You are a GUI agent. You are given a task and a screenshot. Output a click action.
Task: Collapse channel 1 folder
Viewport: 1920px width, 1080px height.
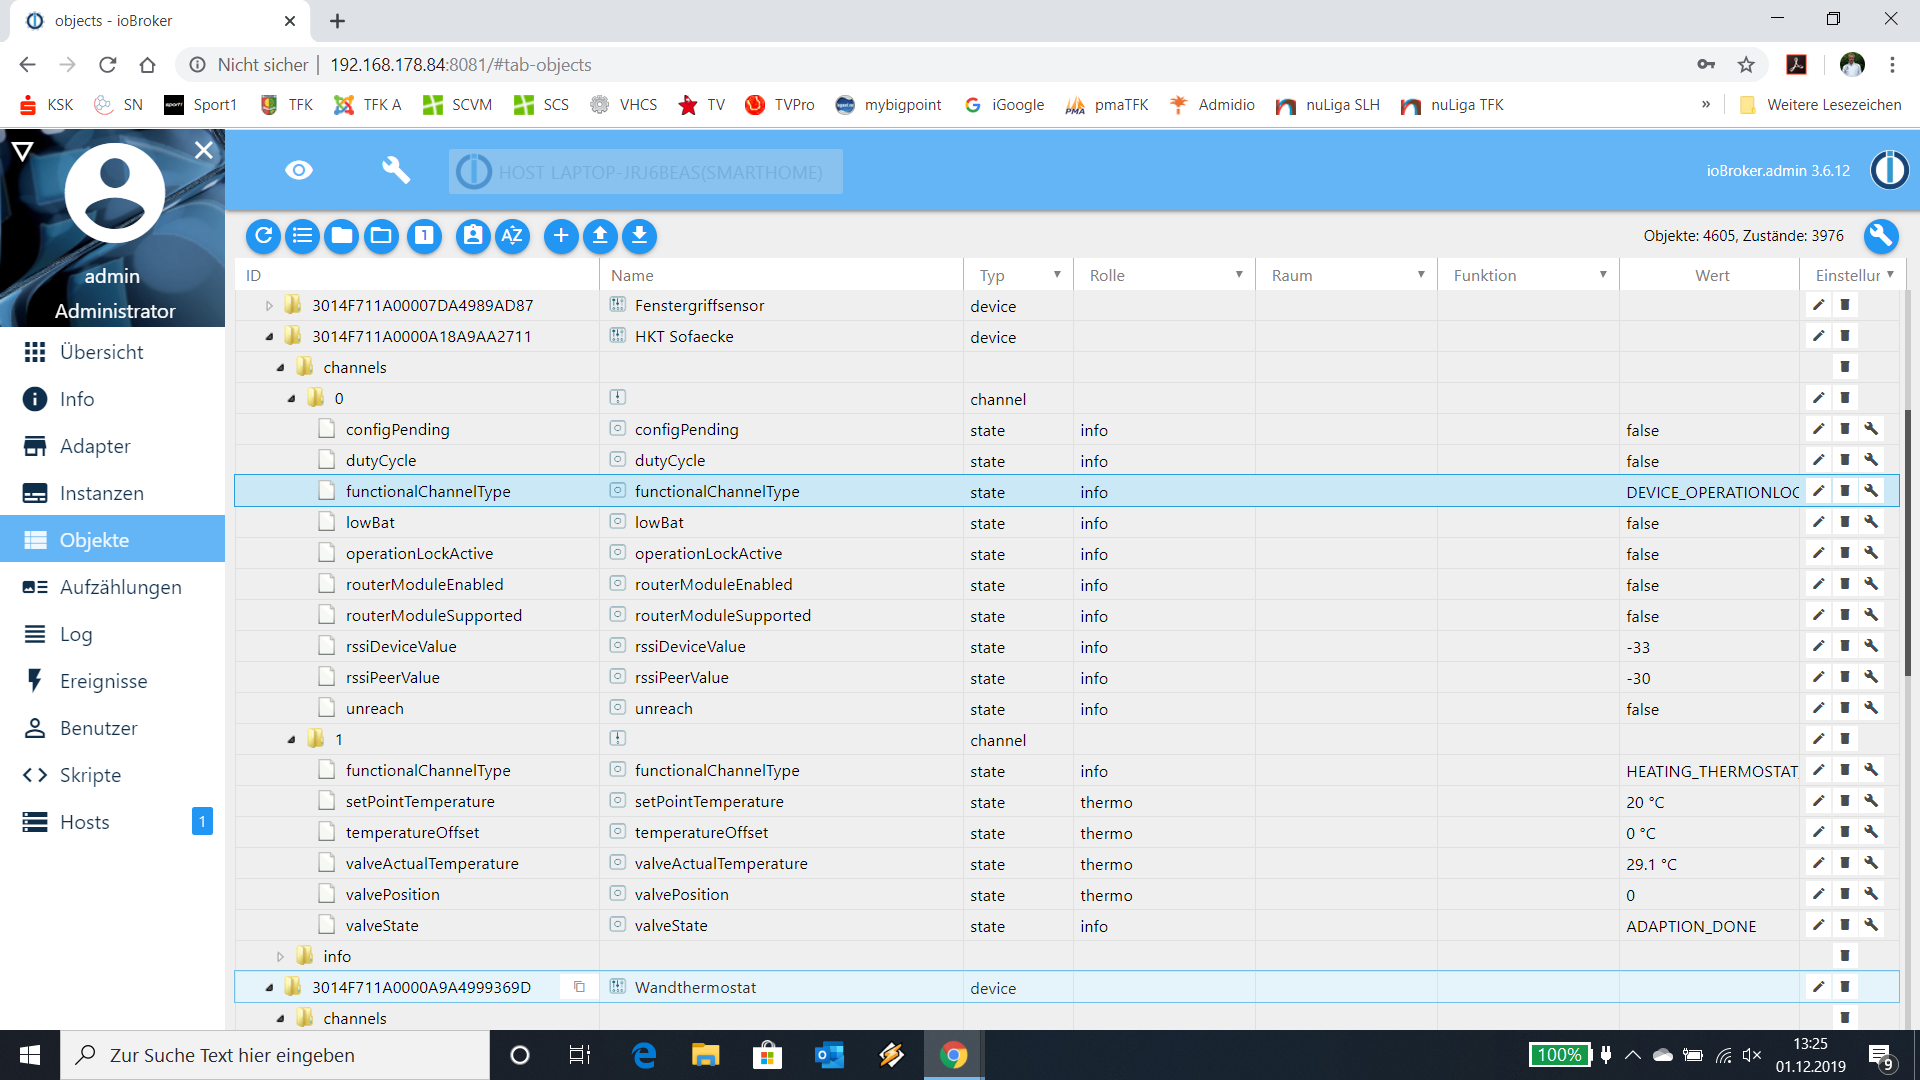[x=291, y=739]
